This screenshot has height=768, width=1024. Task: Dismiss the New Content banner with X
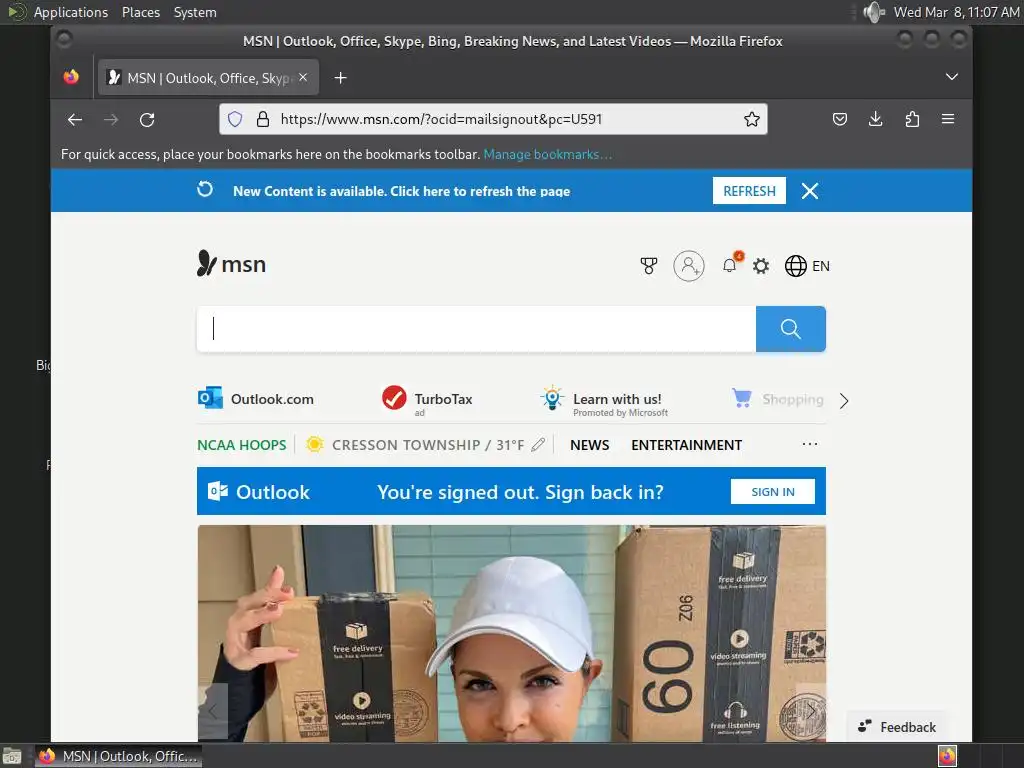point(810,191)
